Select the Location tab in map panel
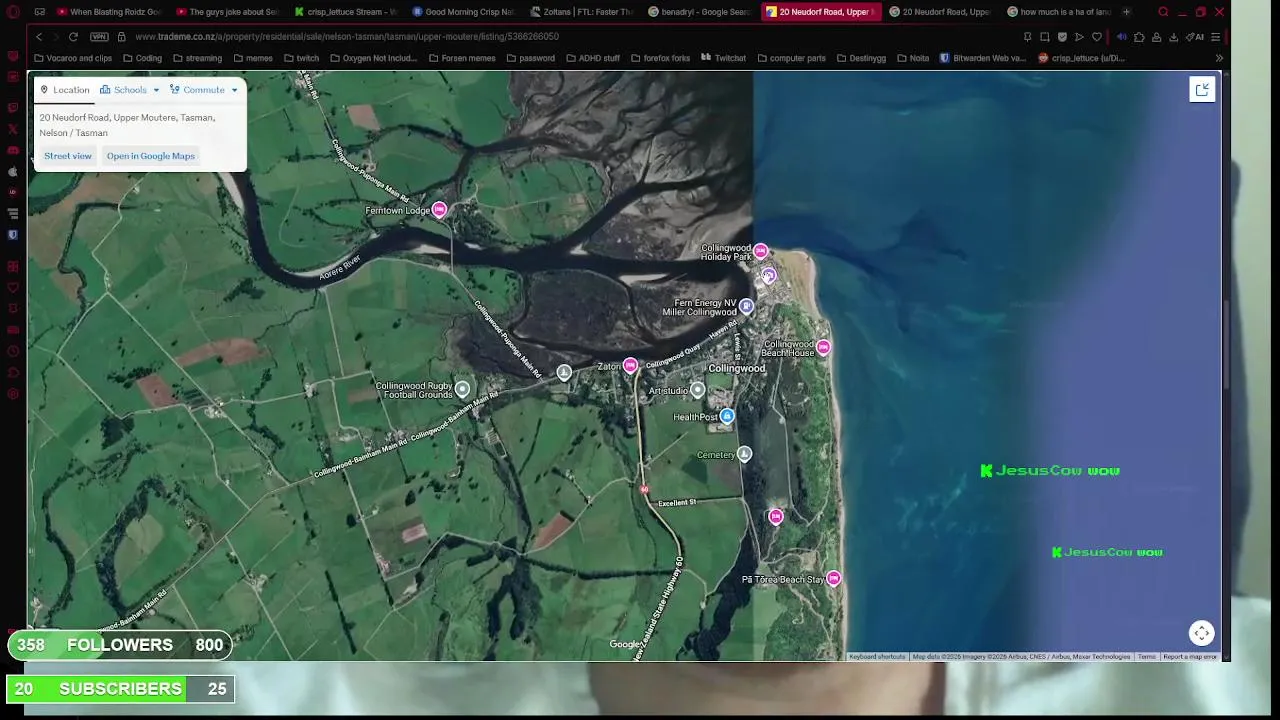 pos(65,90)
